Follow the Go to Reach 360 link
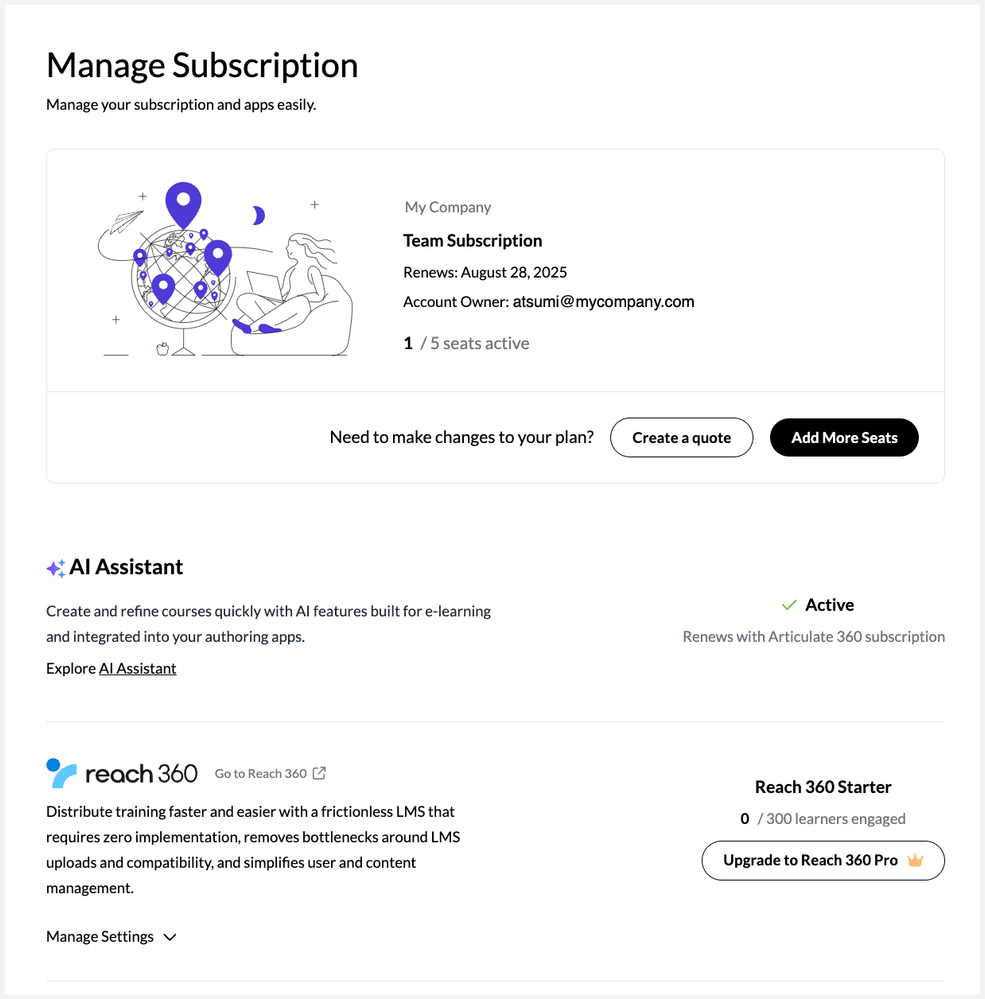The width and height of the screenshot is (985, 999). coord(261,773)
